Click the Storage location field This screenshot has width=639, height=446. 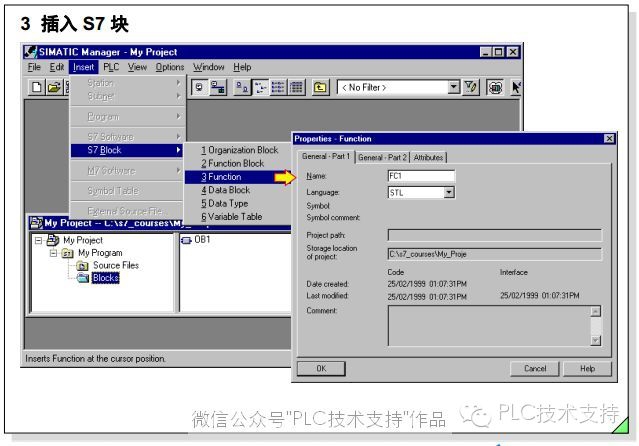(x=494, y=254)
